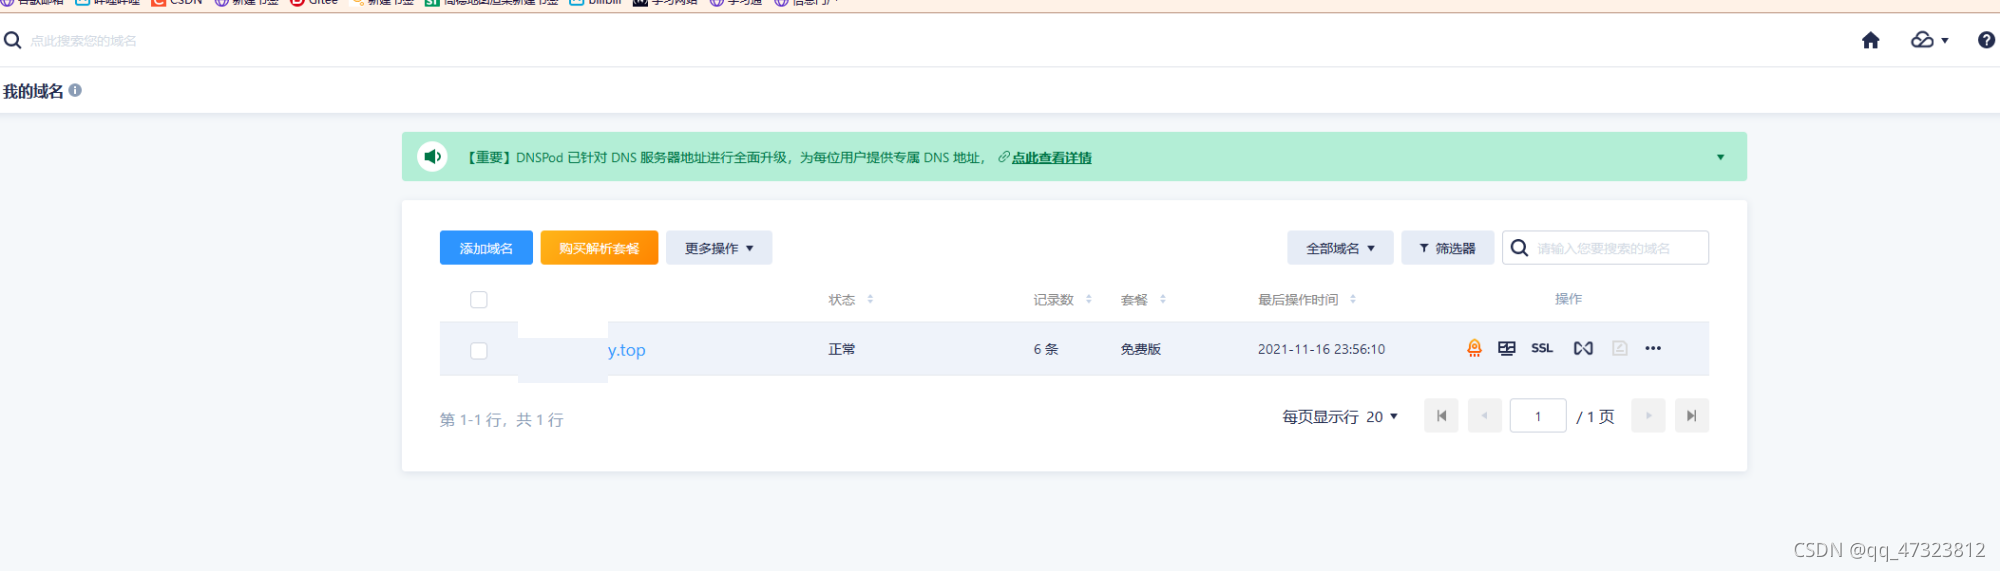The image size is (2000, 571).
Task: Click the top-left search magnifier icon
Action: [13, 40]
